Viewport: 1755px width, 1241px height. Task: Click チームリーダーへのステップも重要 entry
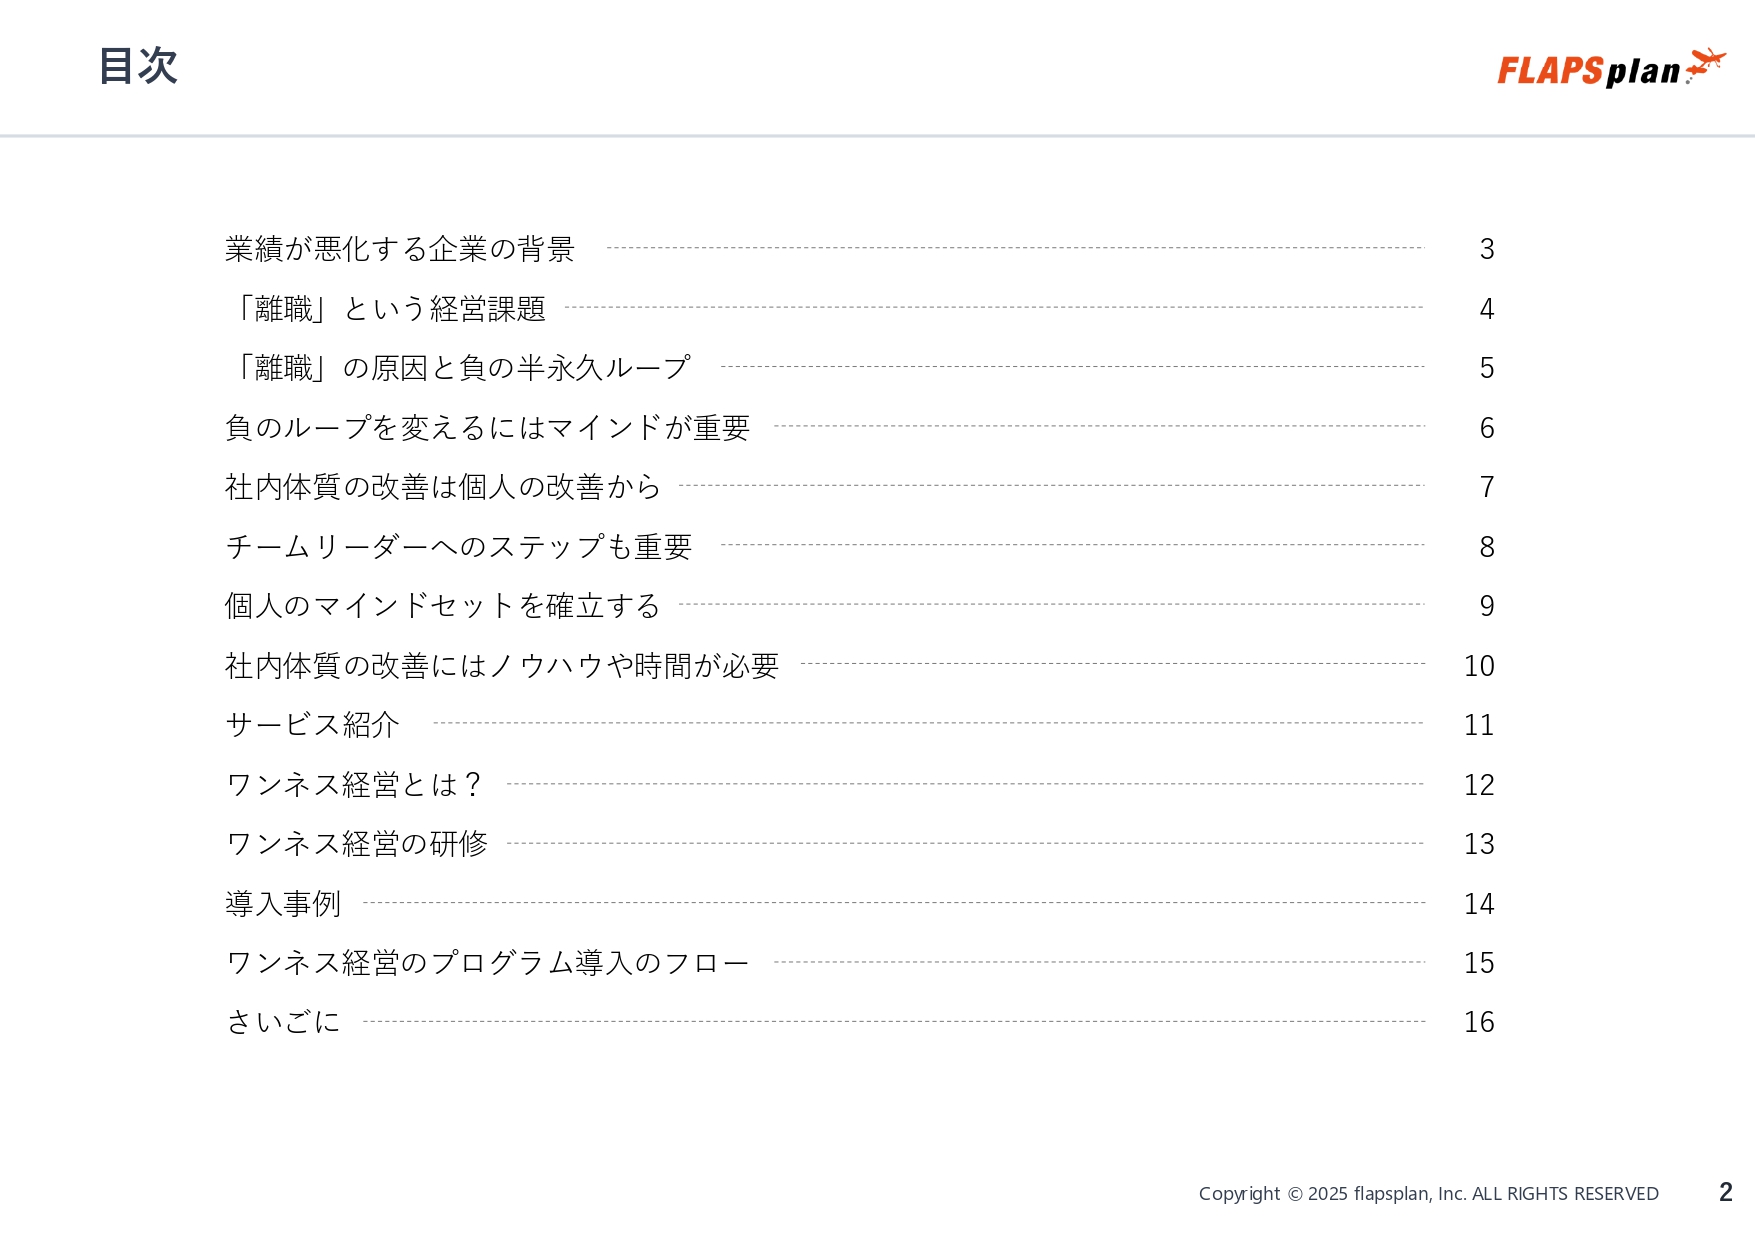[459, 547]
